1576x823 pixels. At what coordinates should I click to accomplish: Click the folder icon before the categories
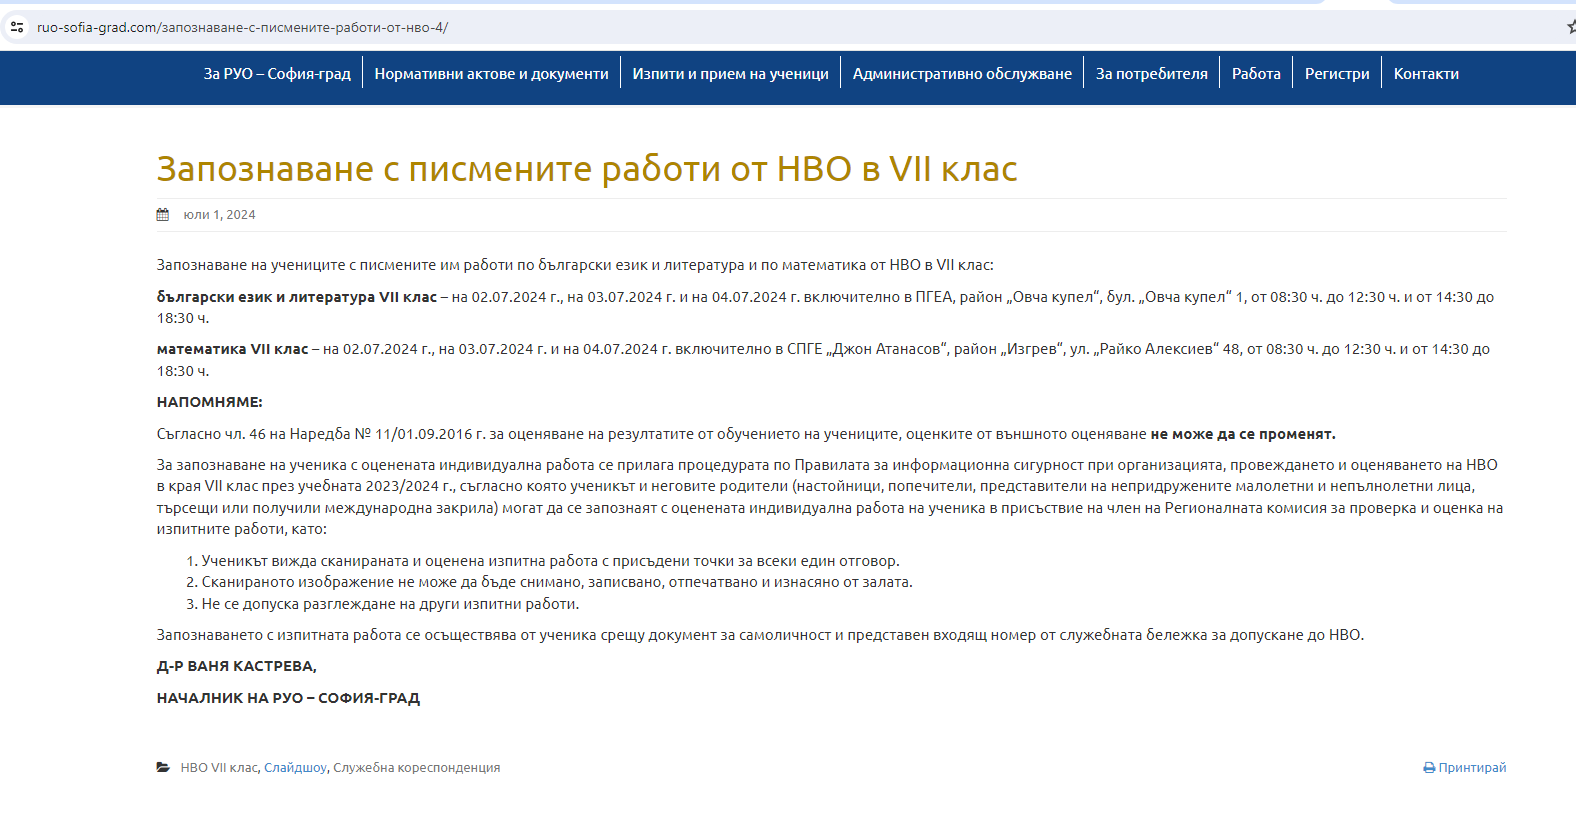click(x=163, y=768)
